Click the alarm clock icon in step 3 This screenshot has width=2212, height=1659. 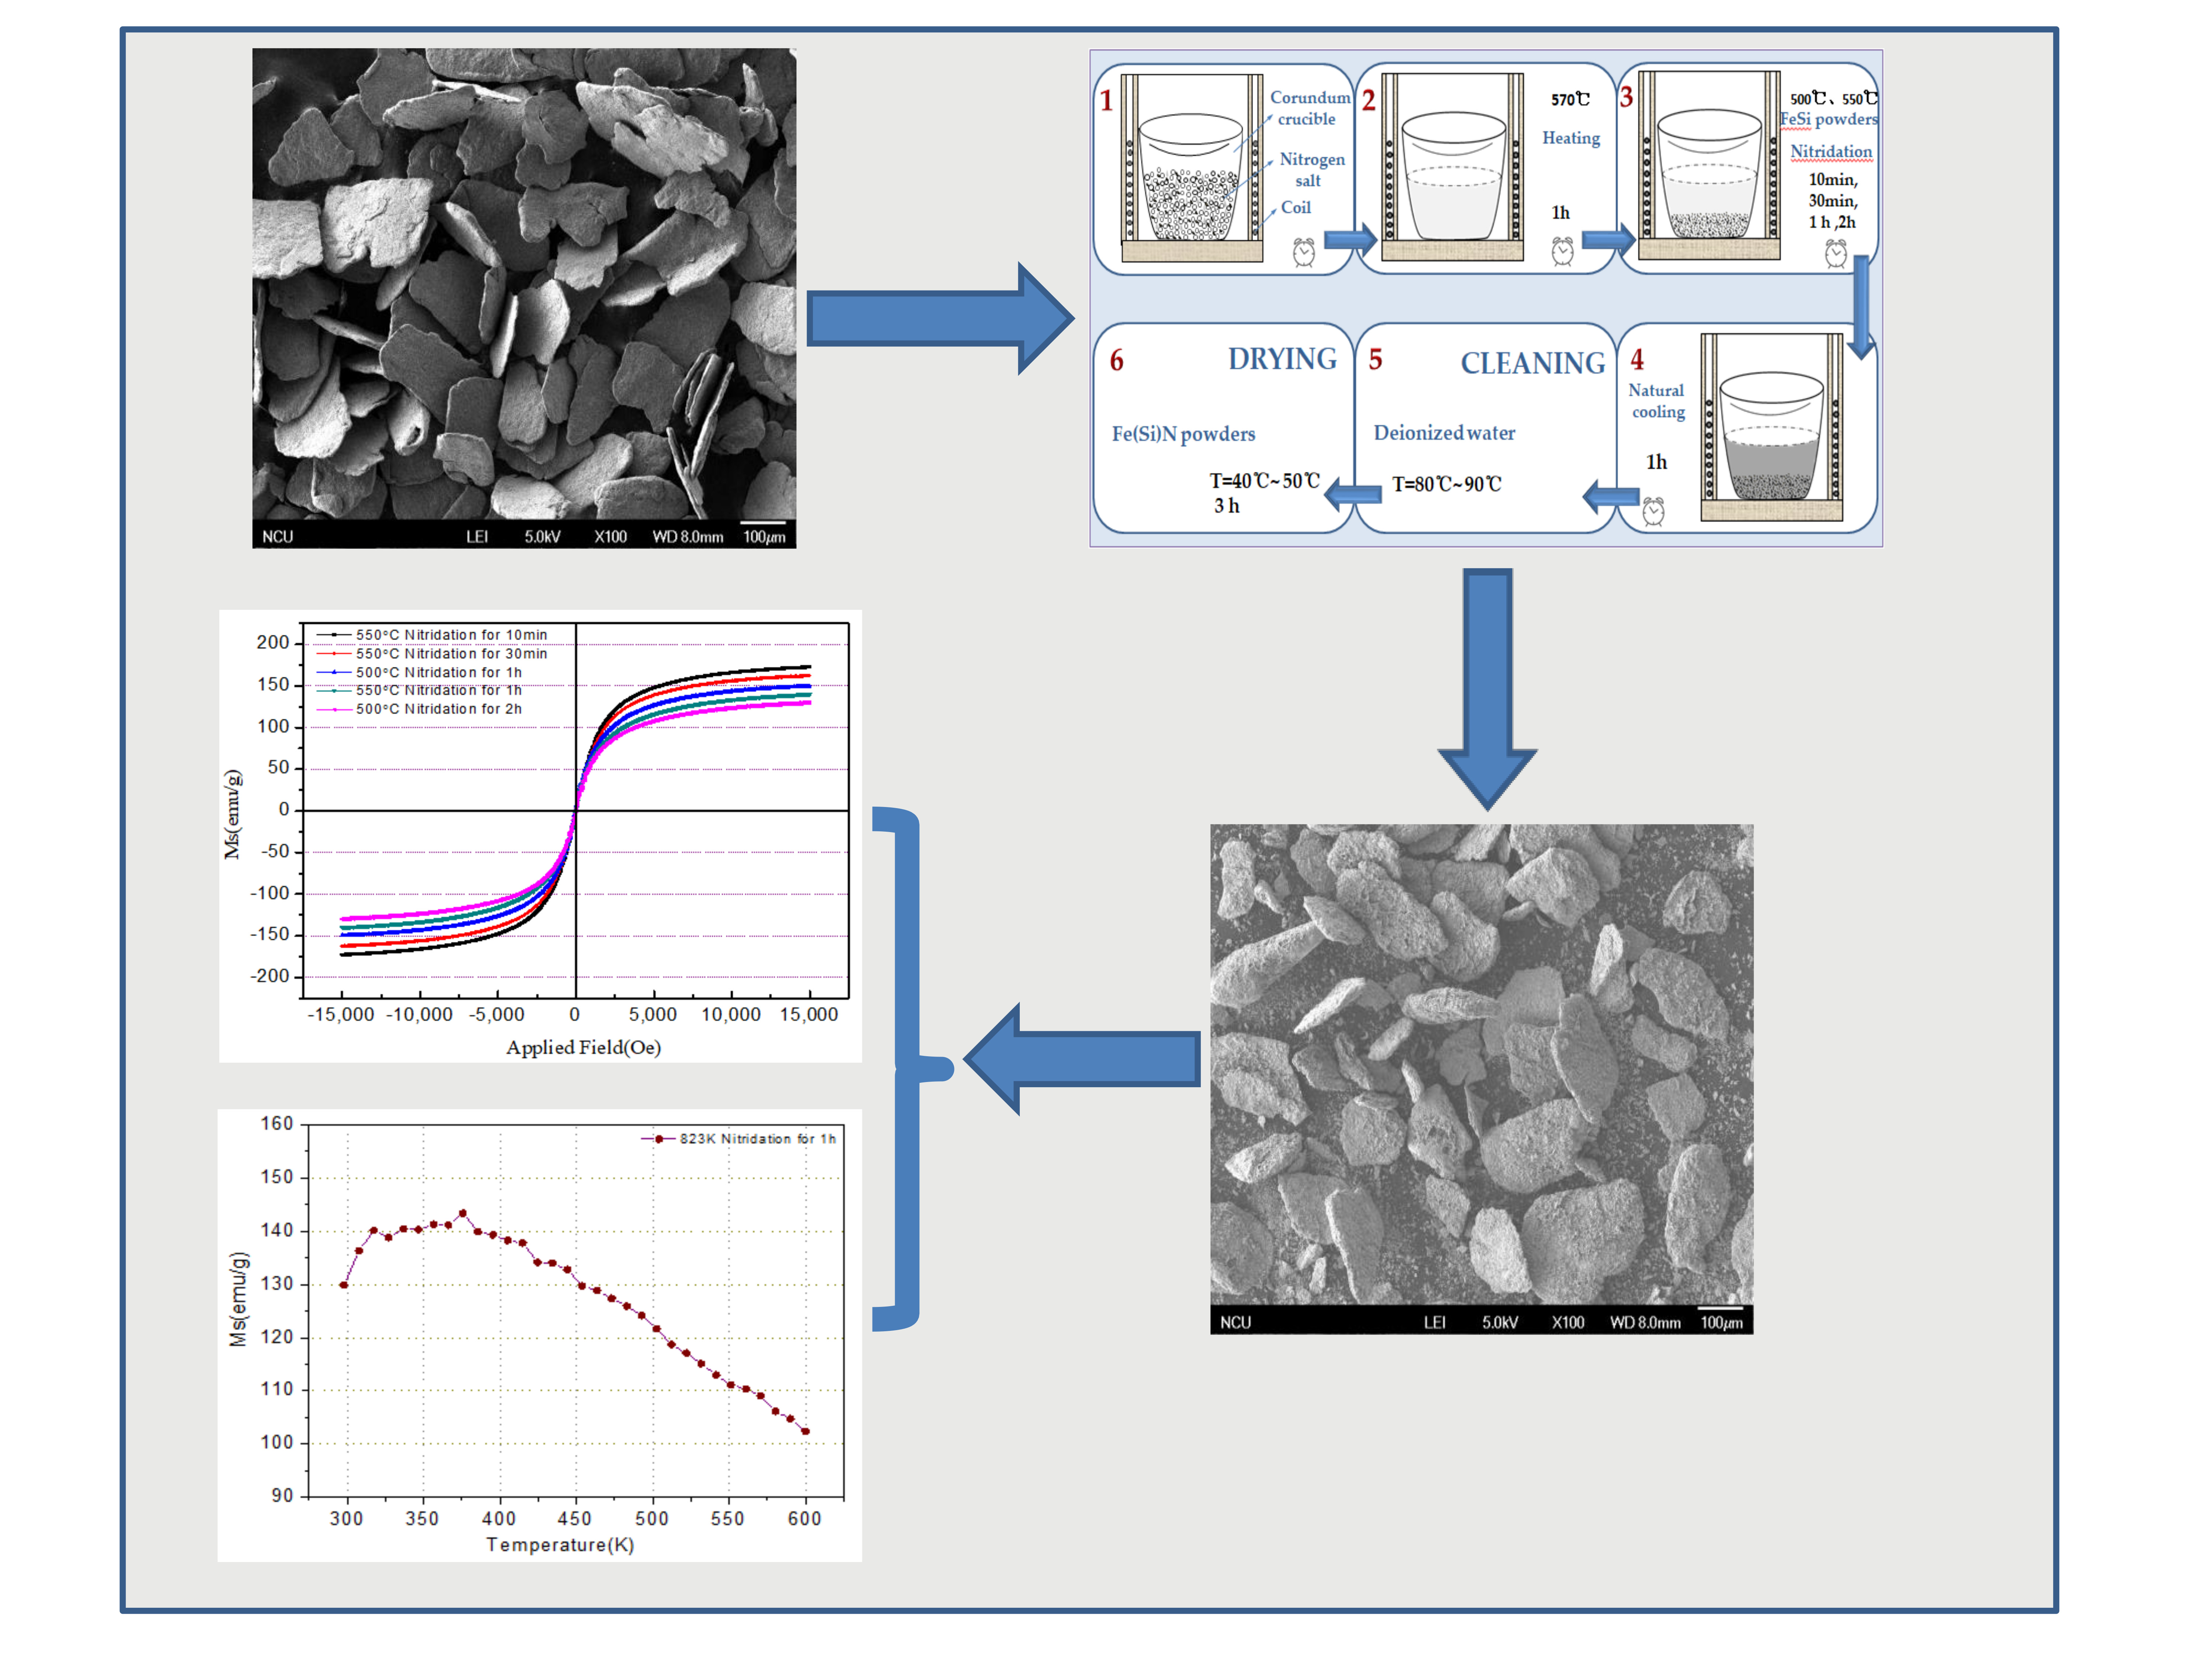pyautogui.click(x=1836, y=253)
